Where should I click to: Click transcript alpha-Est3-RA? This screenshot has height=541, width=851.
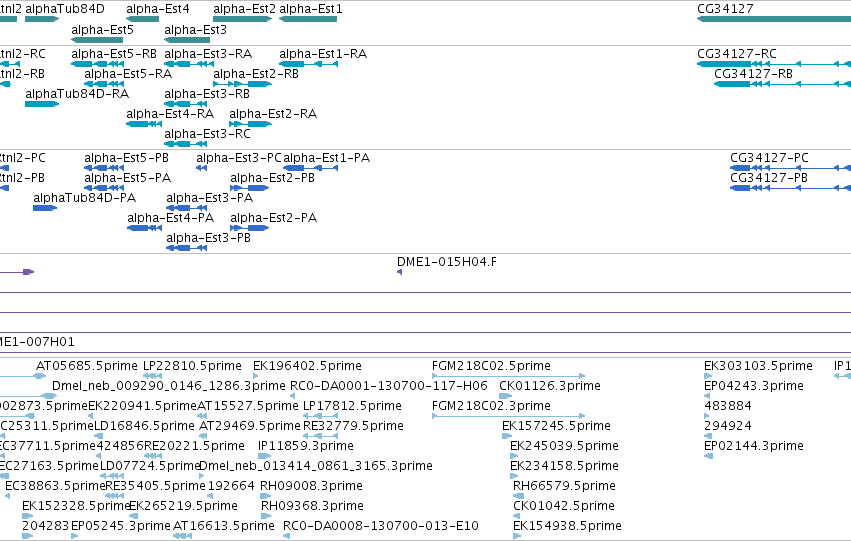pos(189,64)
